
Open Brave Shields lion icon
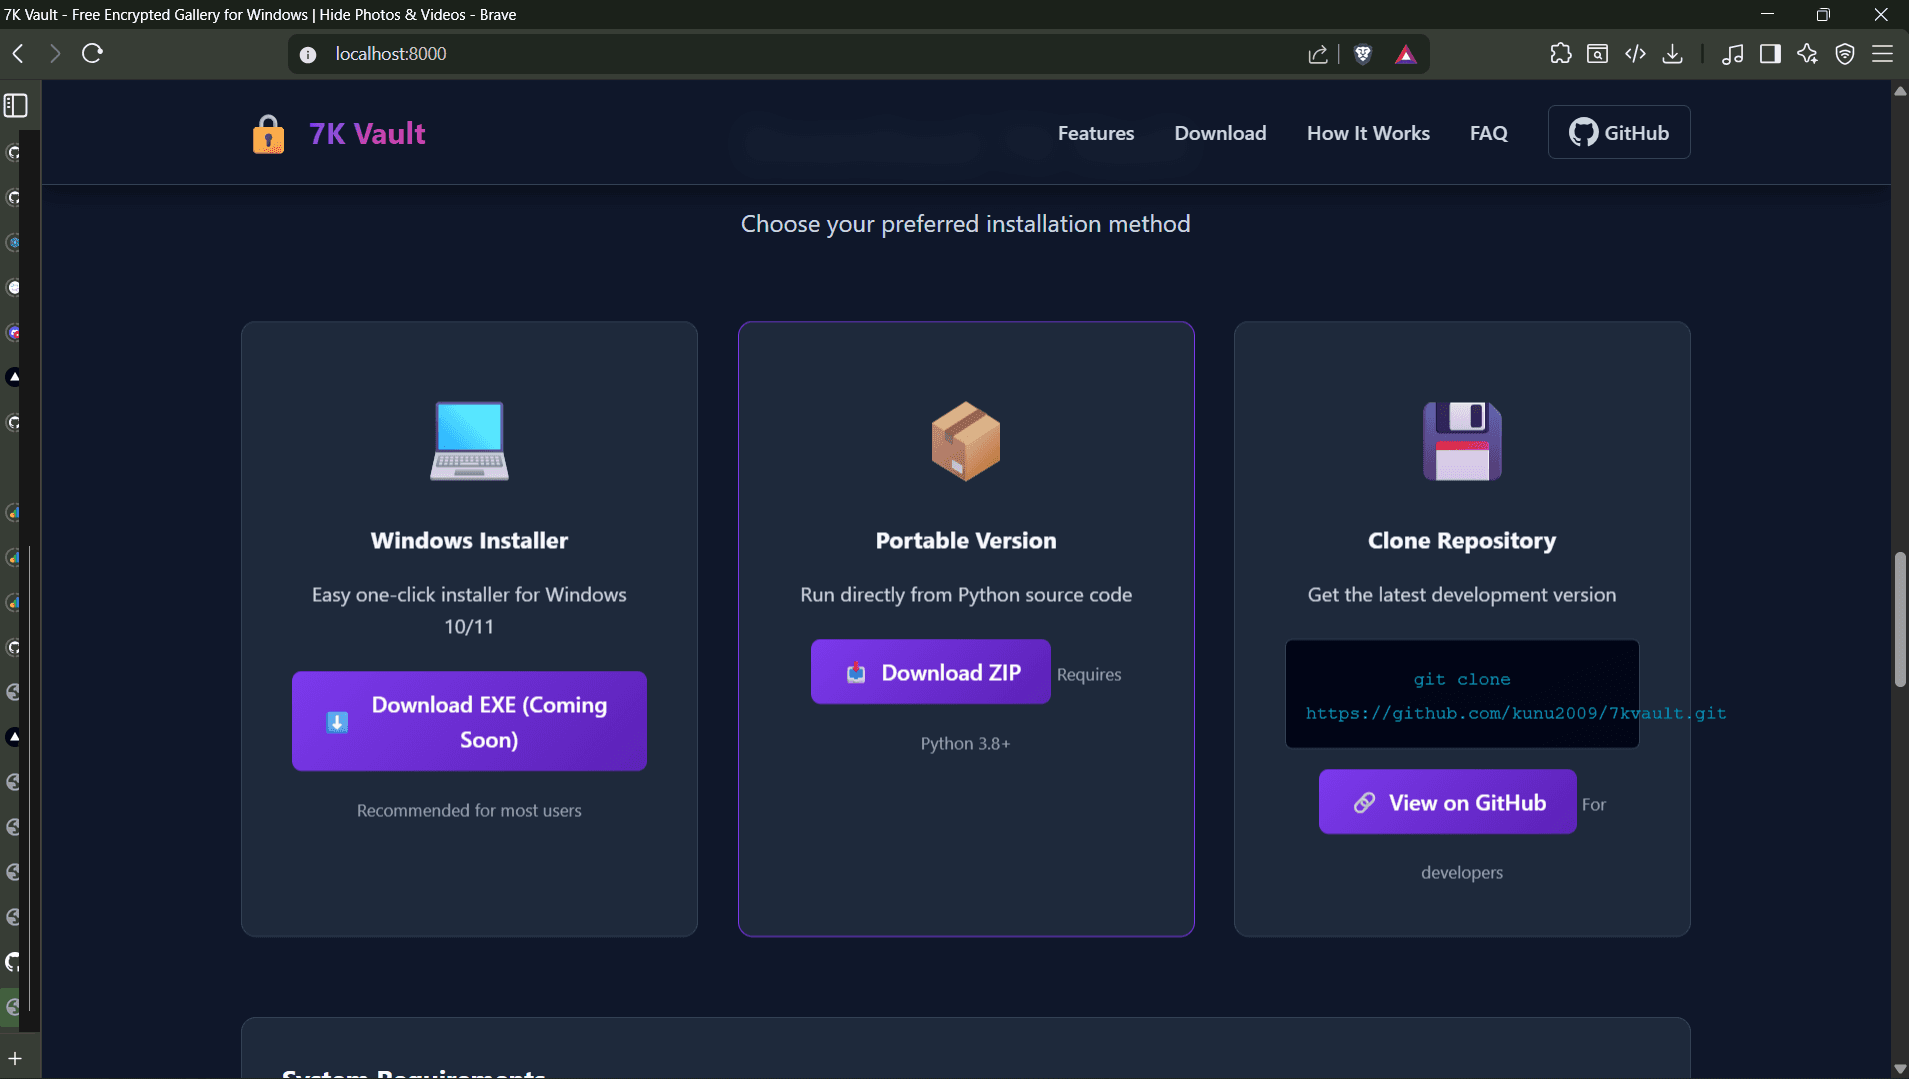pyautogui.click(x=1362, y=54)
